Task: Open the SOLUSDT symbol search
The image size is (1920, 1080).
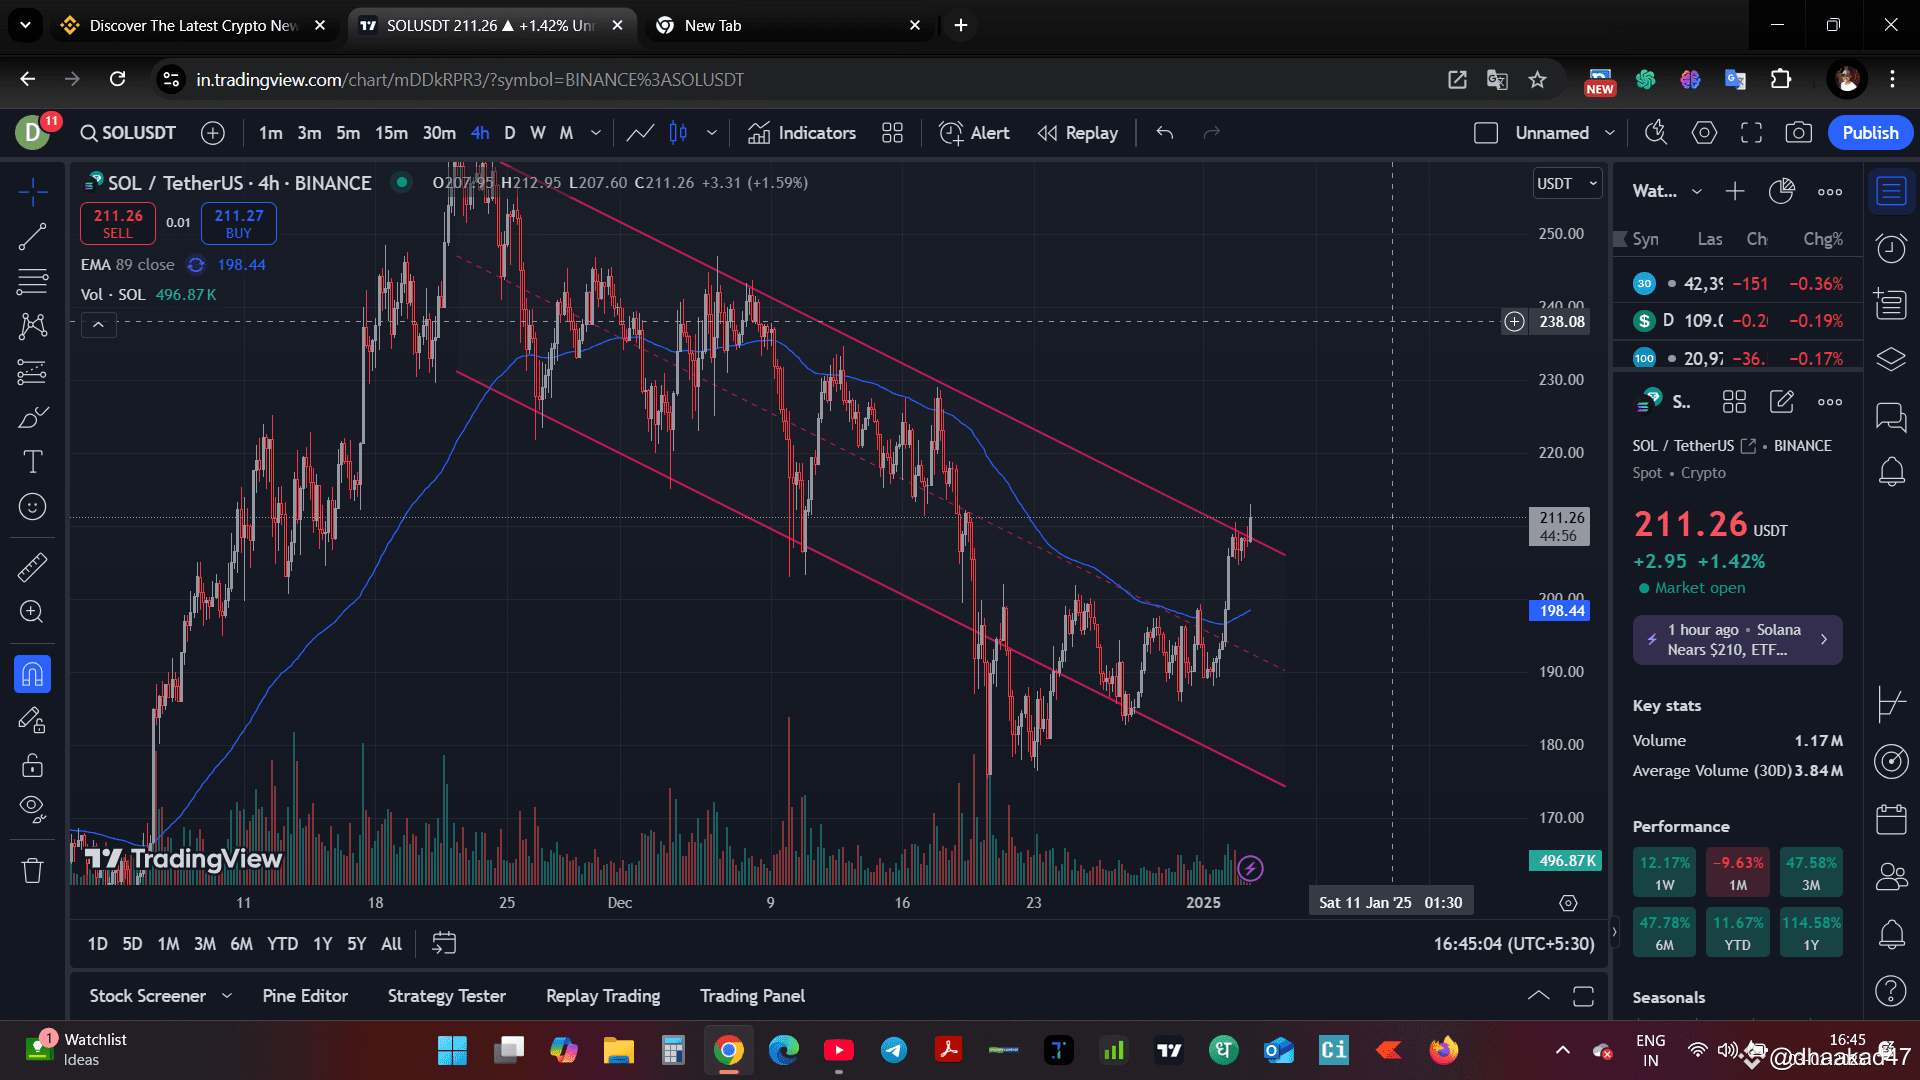Action: pos(128,133)
